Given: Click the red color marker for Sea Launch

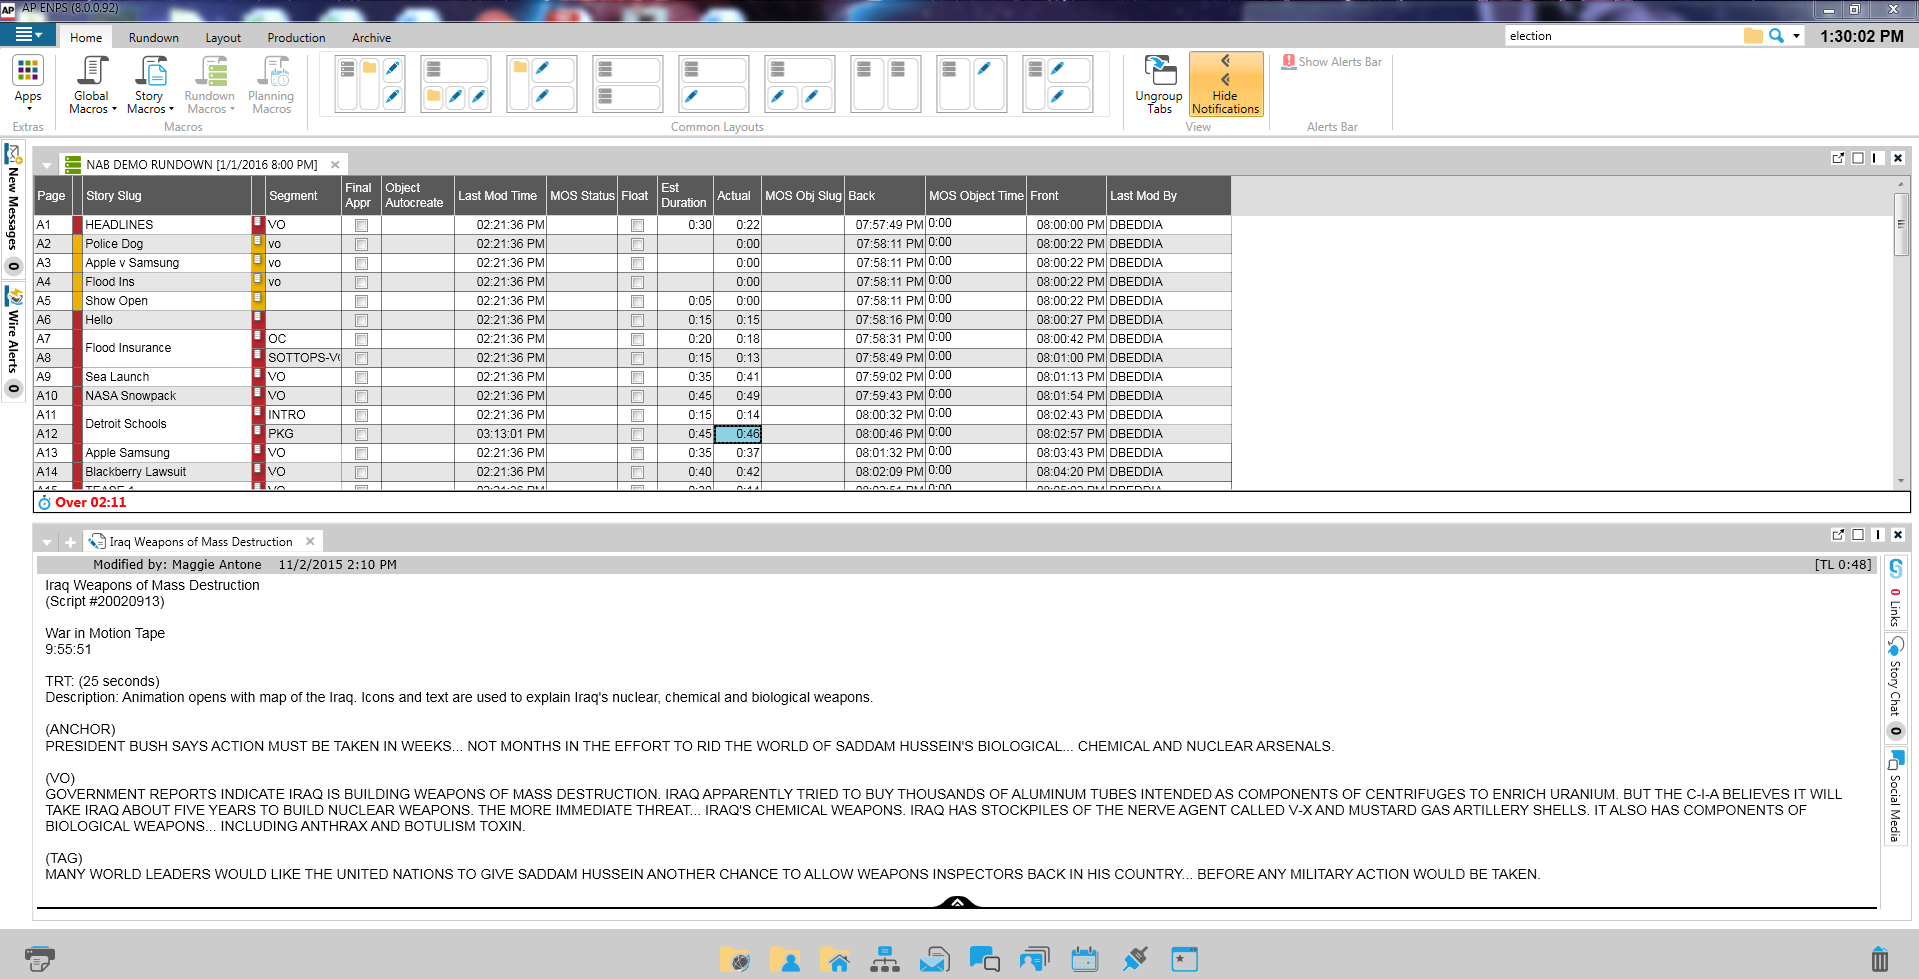Looking at the screenshot, I should [x=77, y=377].
